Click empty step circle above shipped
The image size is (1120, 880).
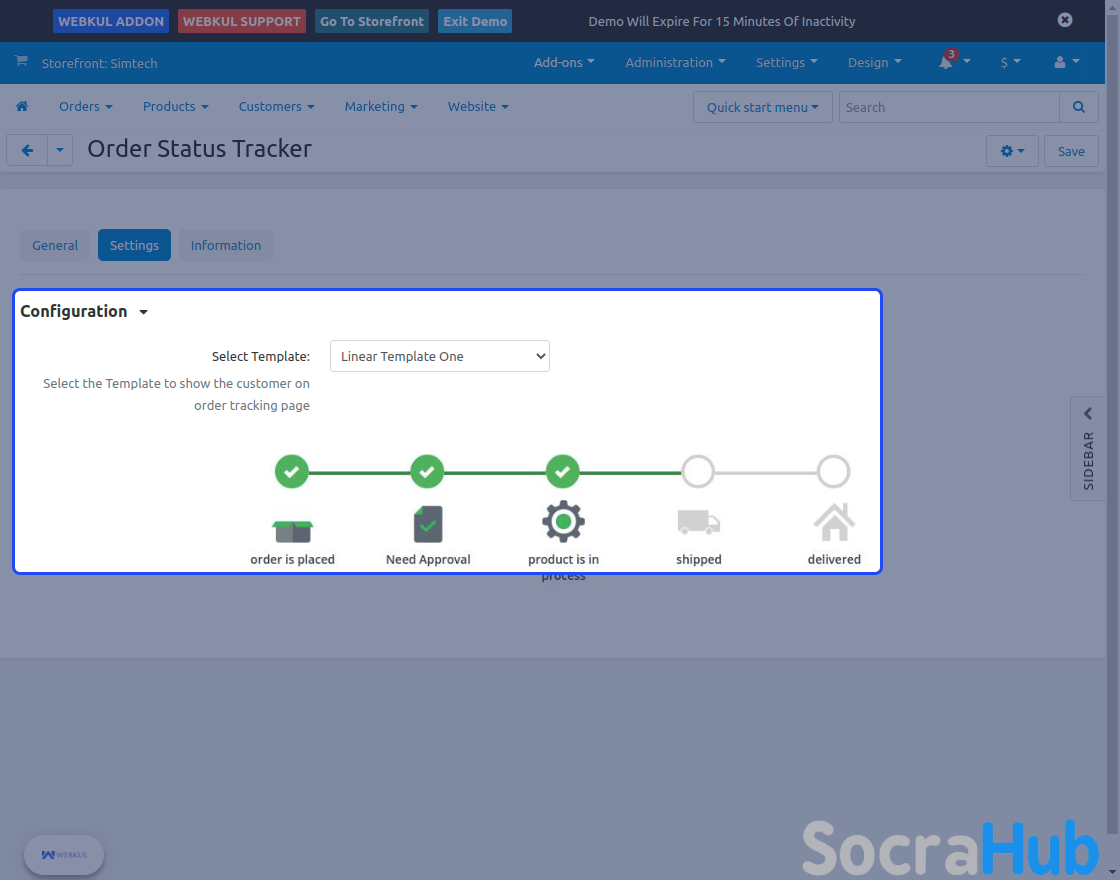[x=698, y=471]
